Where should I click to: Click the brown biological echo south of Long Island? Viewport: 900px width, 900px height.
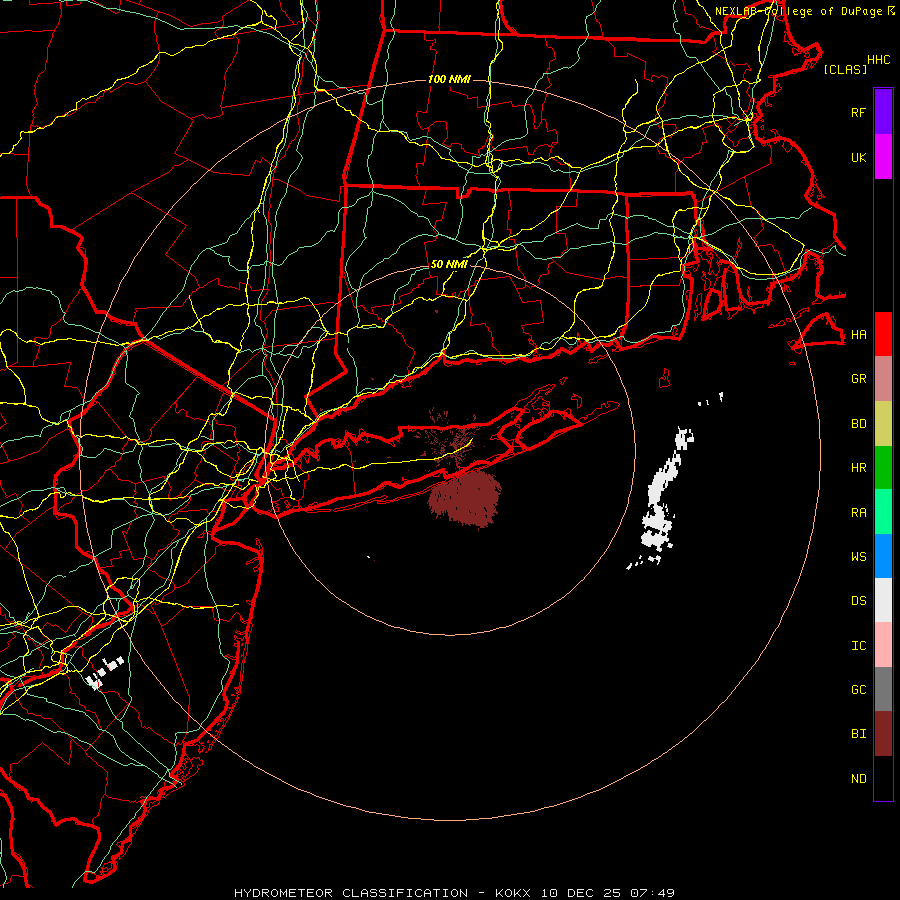466,497
